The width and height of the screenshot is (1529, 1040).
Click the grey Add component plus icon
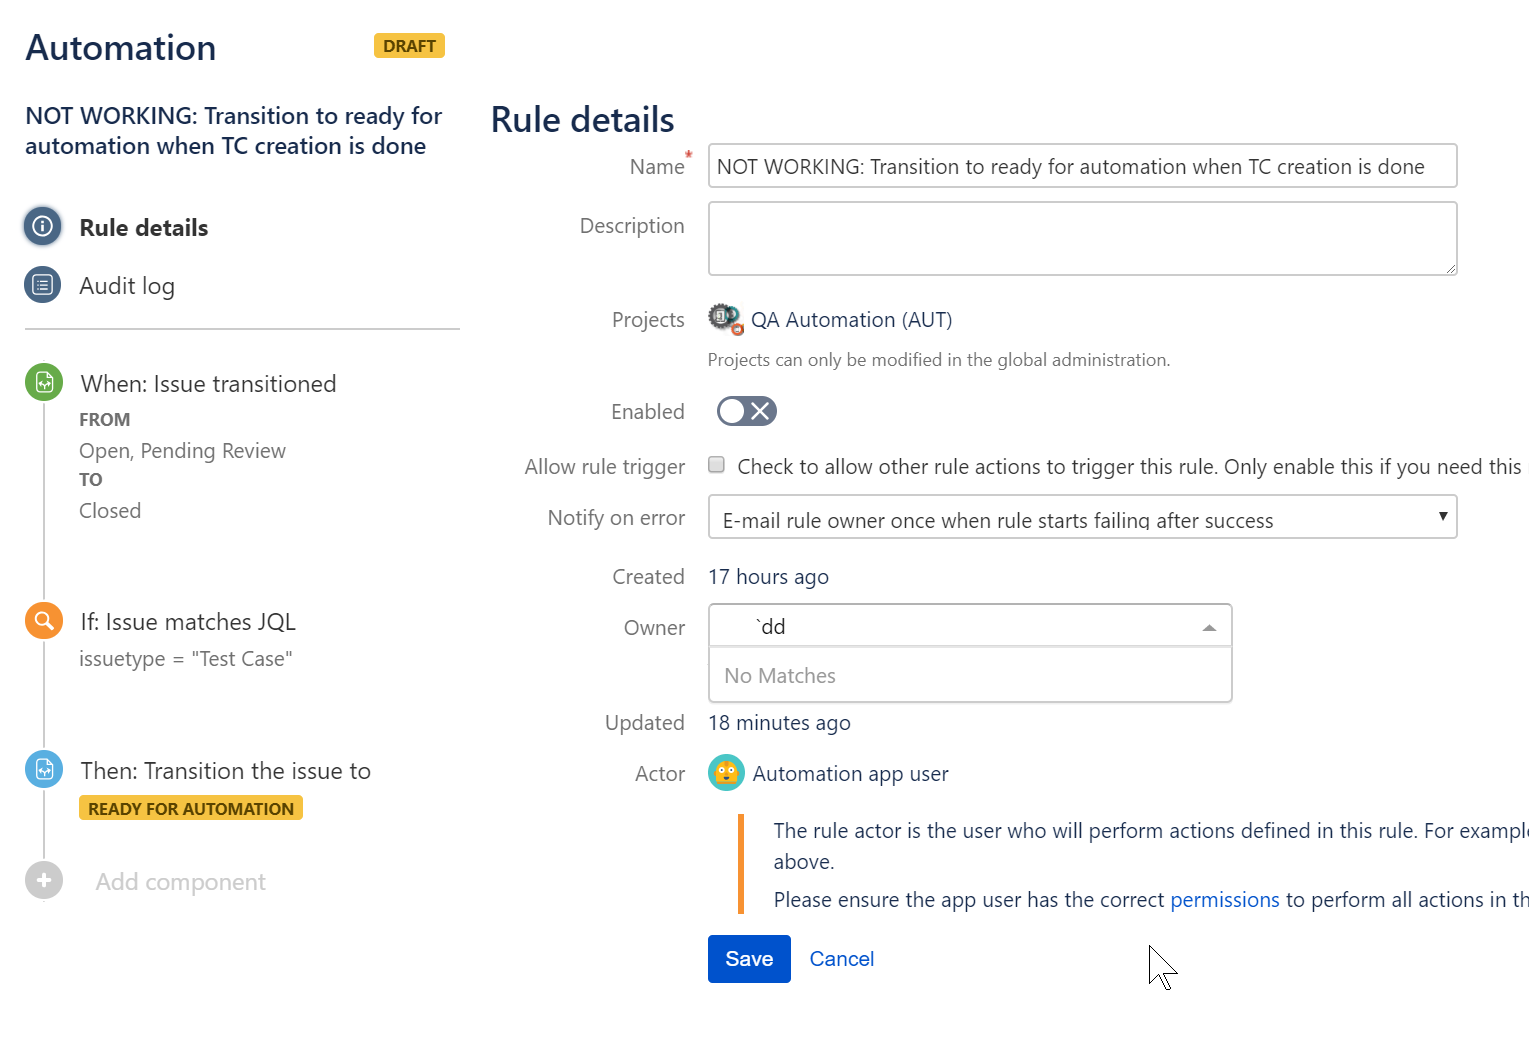(x=44, y=880)
